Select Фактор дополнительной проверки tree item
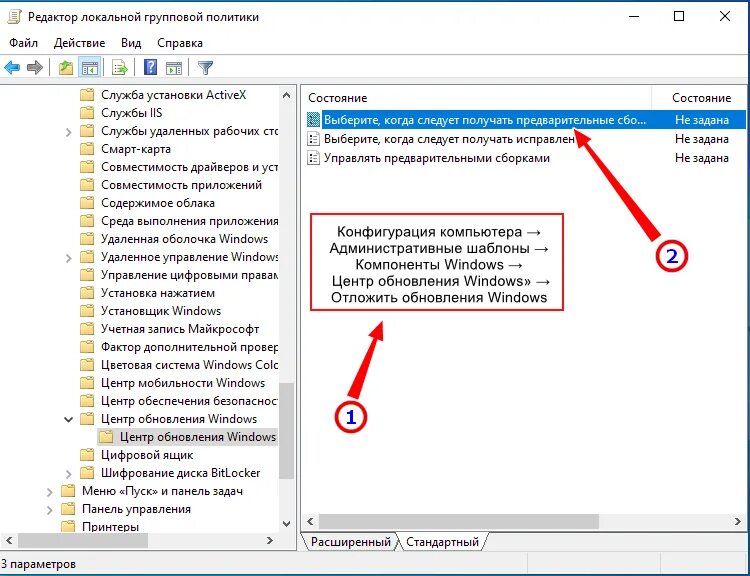This screenshot has width=750, height=576. [189, 347]
